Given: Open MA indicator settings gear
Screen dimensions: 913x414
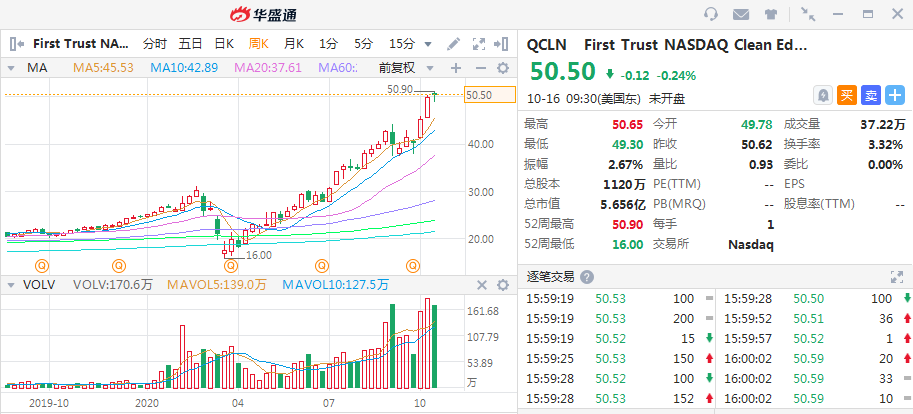Looking at the screenshot, I should [x=502, y=68].
